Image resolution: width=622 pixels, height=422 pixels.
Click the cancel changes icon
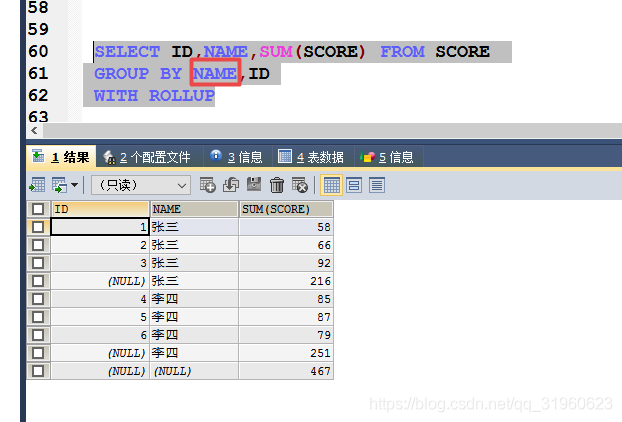pyautogui.click(x=299, y=185)
